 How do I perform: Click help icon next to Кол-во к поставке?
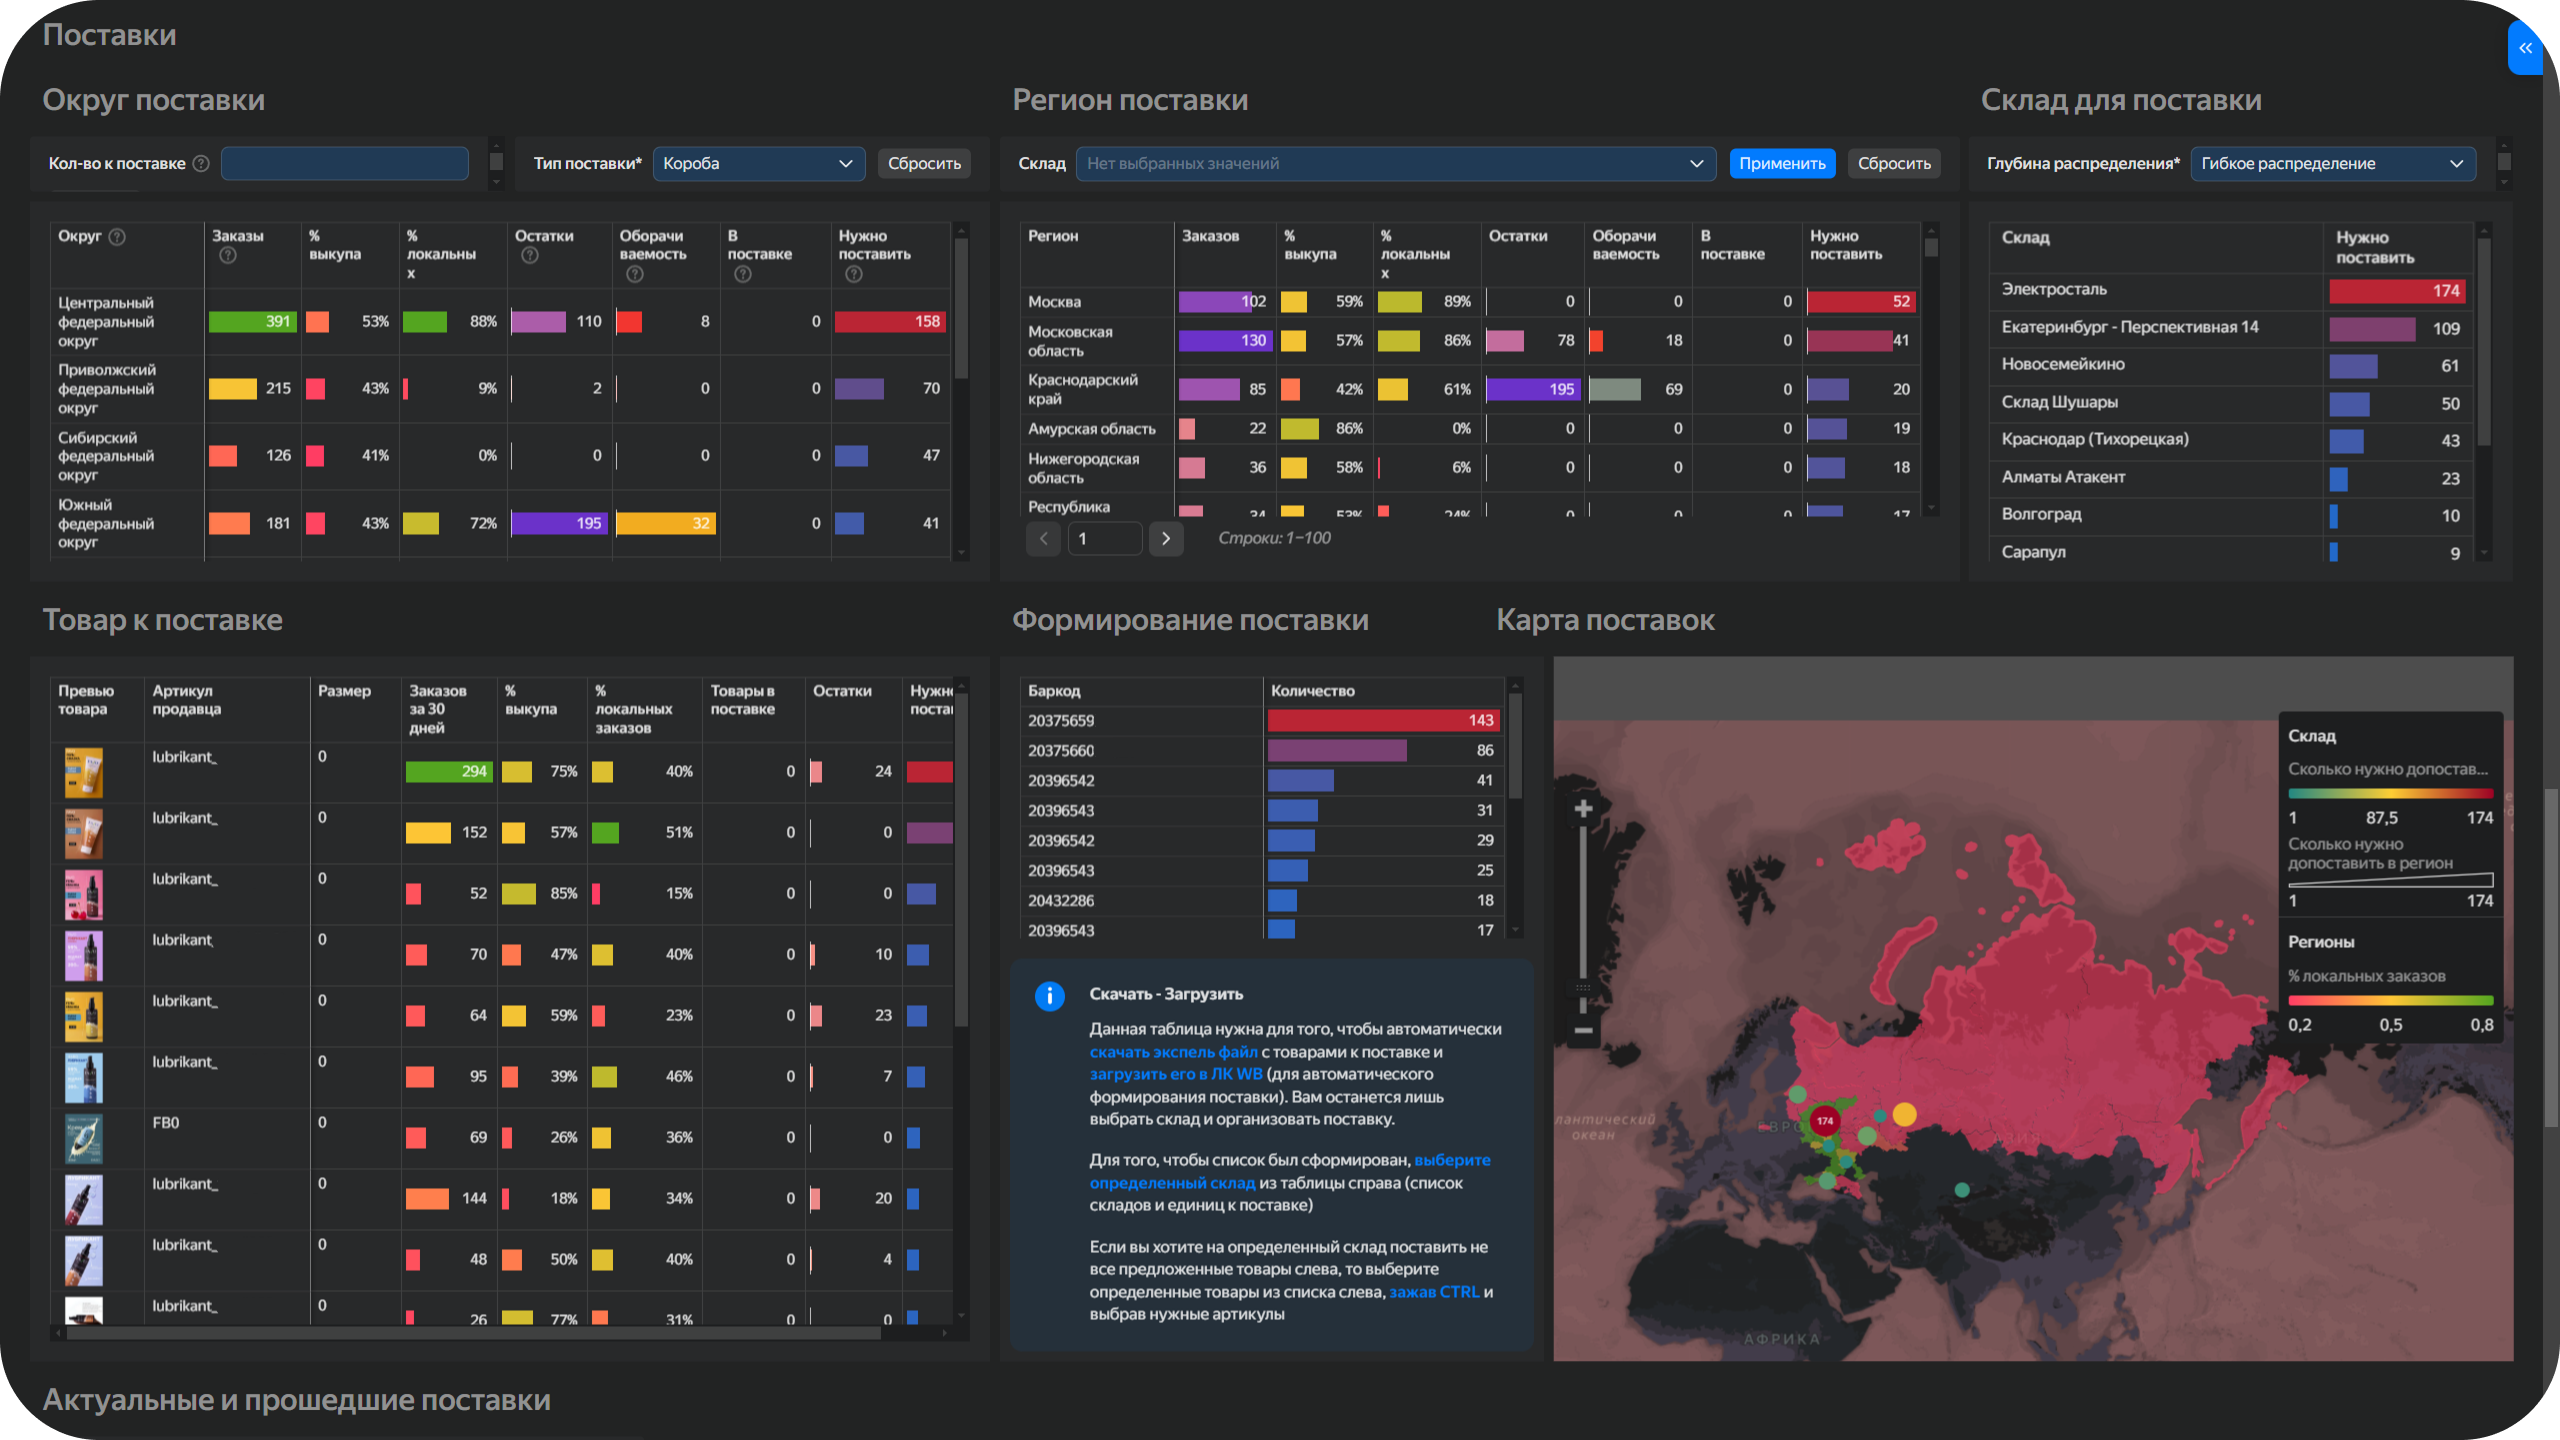point(201,163)
